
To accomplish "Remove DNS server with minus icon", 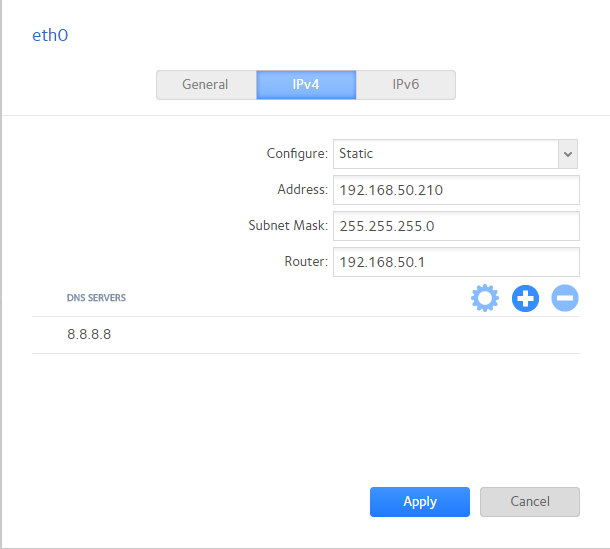I will pyautogui.click(x=565, y=298).
